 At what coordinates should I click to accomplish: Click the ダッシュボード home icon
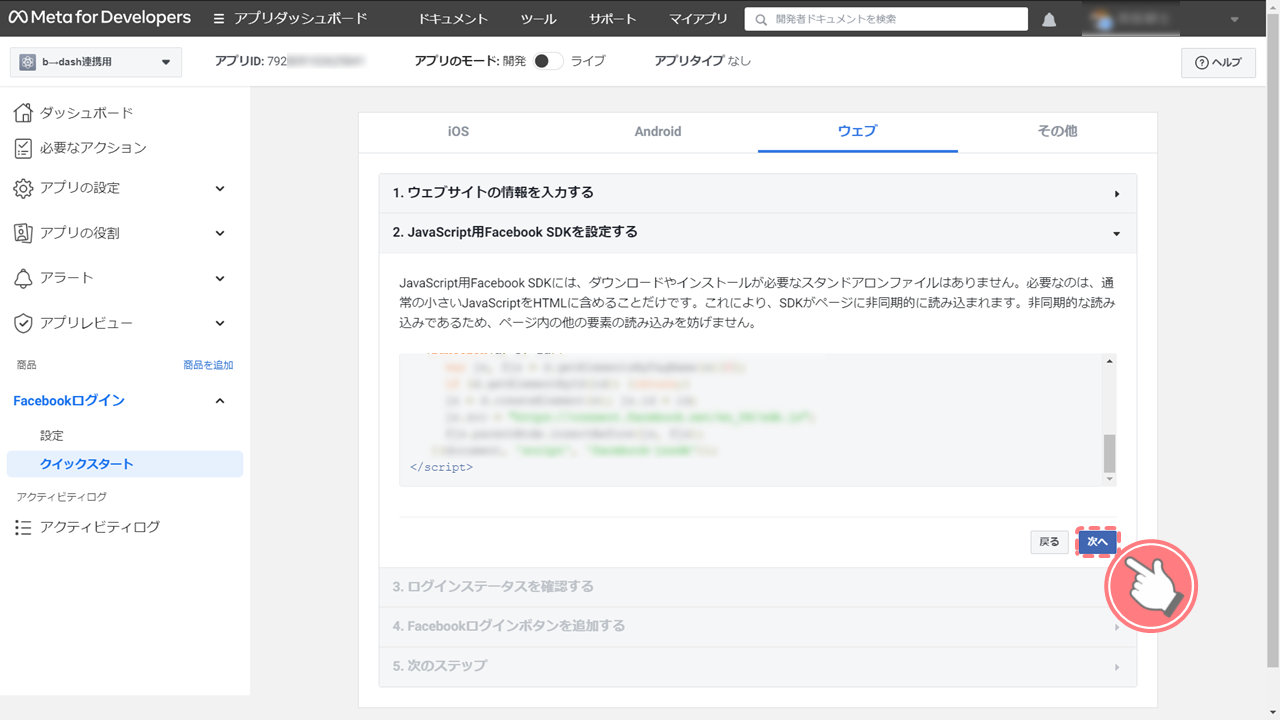(x=23, y=113)
